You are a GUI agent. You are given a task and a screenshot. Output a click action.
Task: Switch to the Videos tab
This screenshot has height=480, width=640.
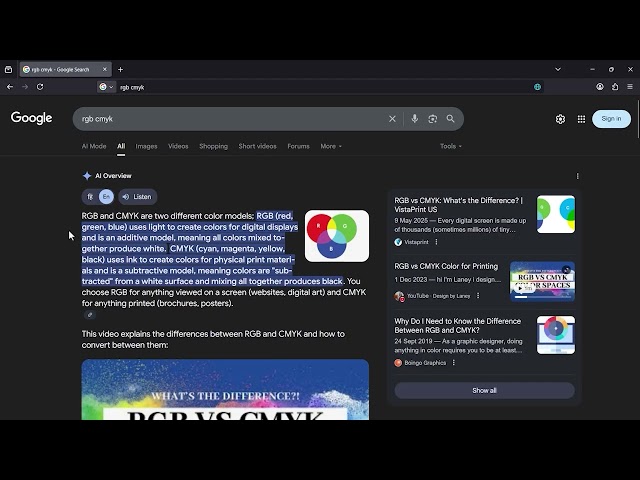coord(178,146)
